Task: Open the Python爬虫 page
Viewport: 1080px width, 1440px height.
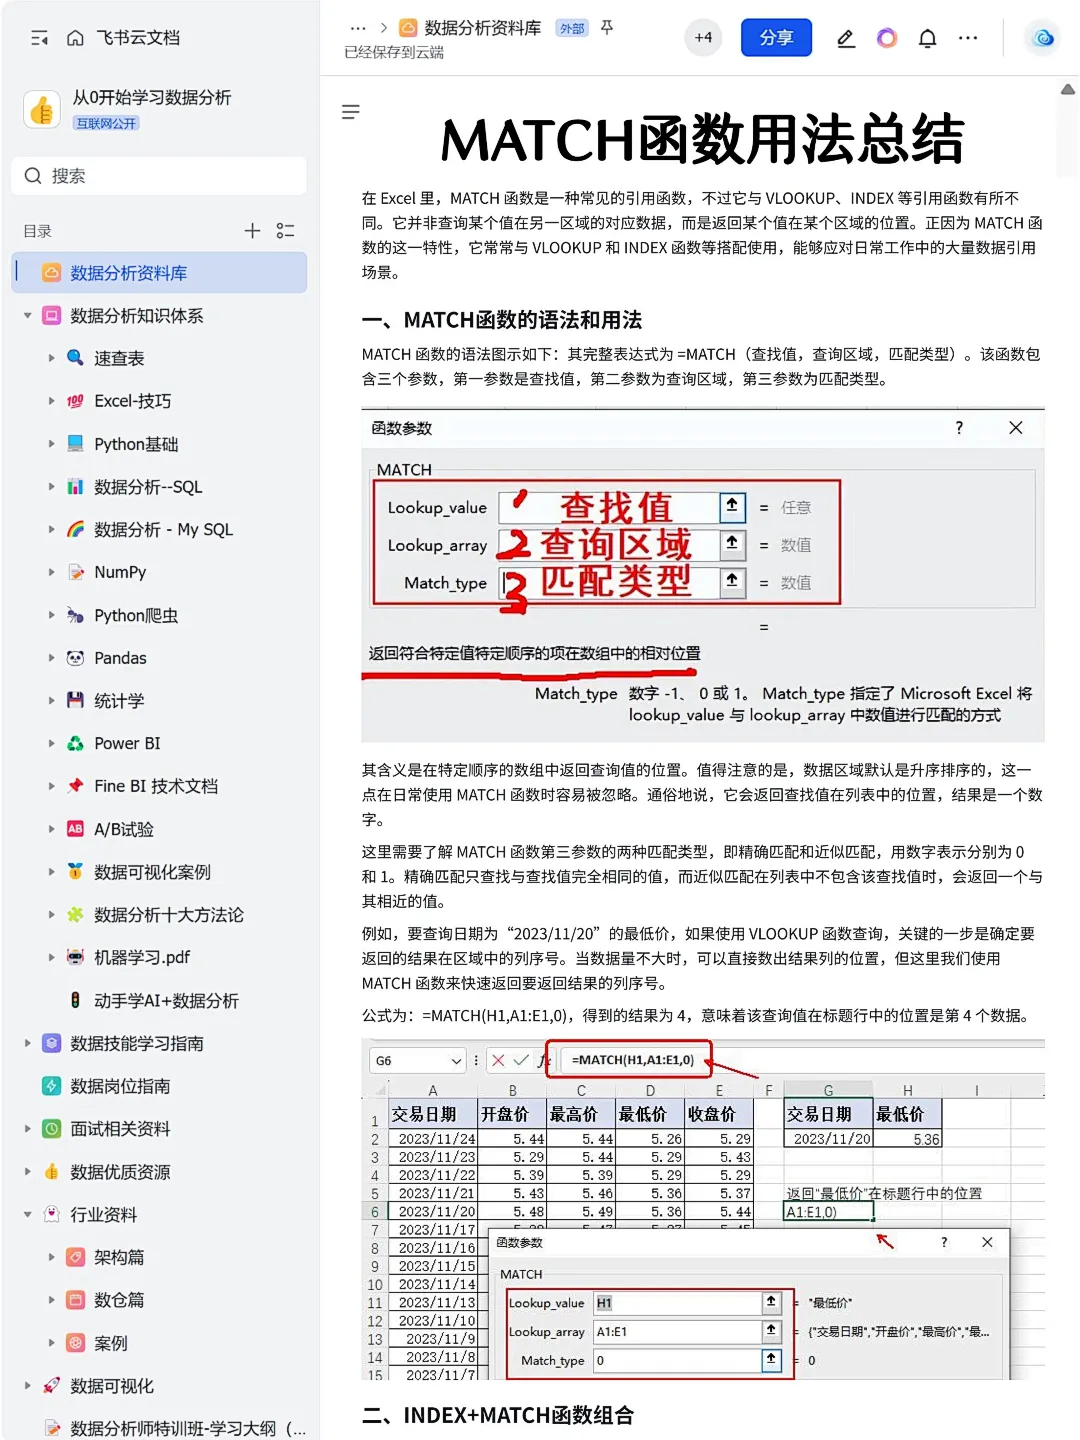Action: 136,615
